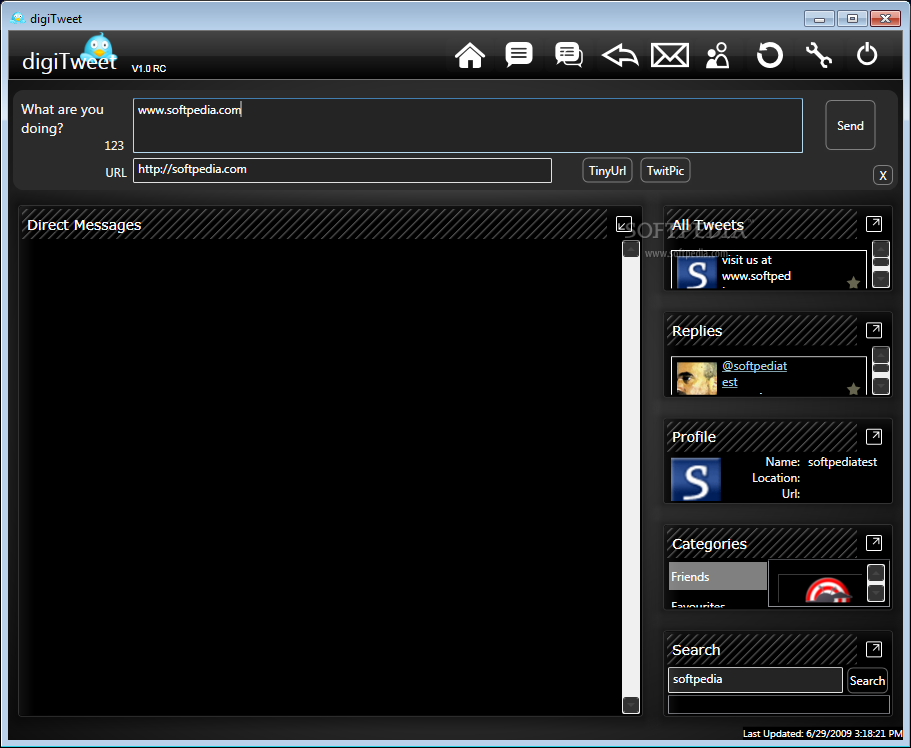Image resolution: width=911 pixels, height=748 pixels.
Task: Focus the What are you doing text box
Action: pos(468,126)
